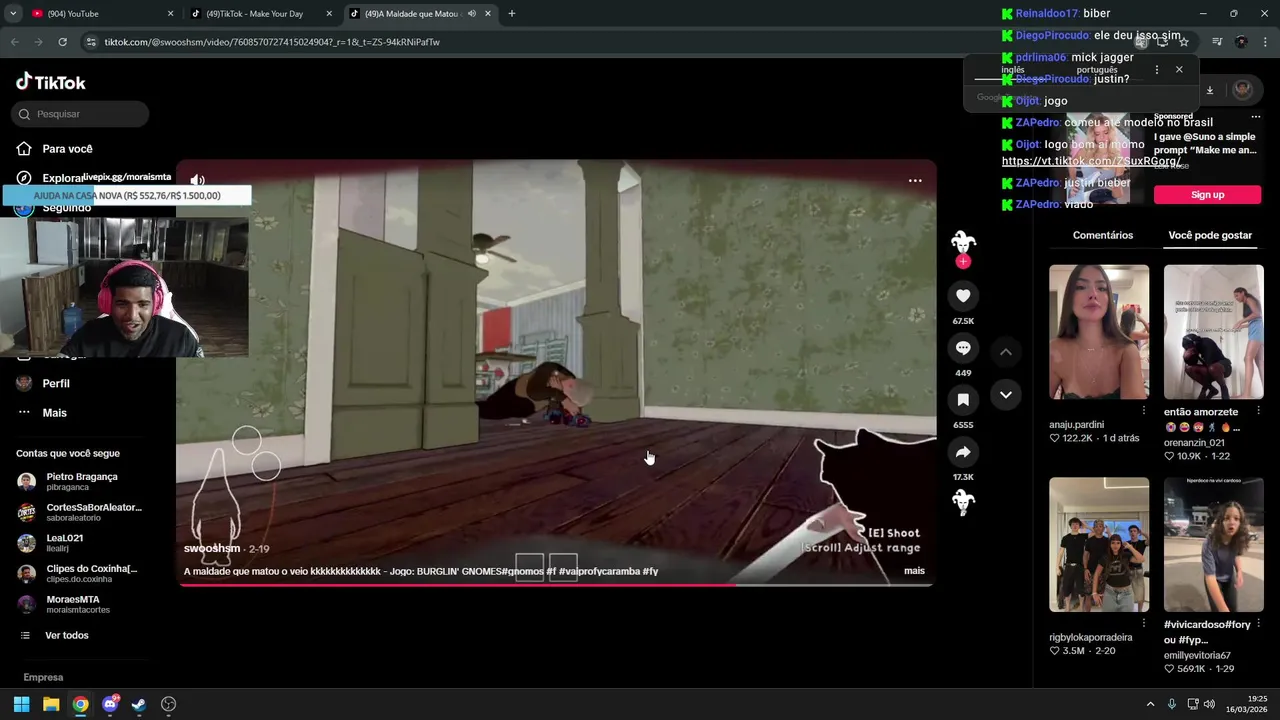Viewport: 1280px width, 720px height.
Task: Bookmark this tab with the star icon
Action: (x=1184, y=42)
